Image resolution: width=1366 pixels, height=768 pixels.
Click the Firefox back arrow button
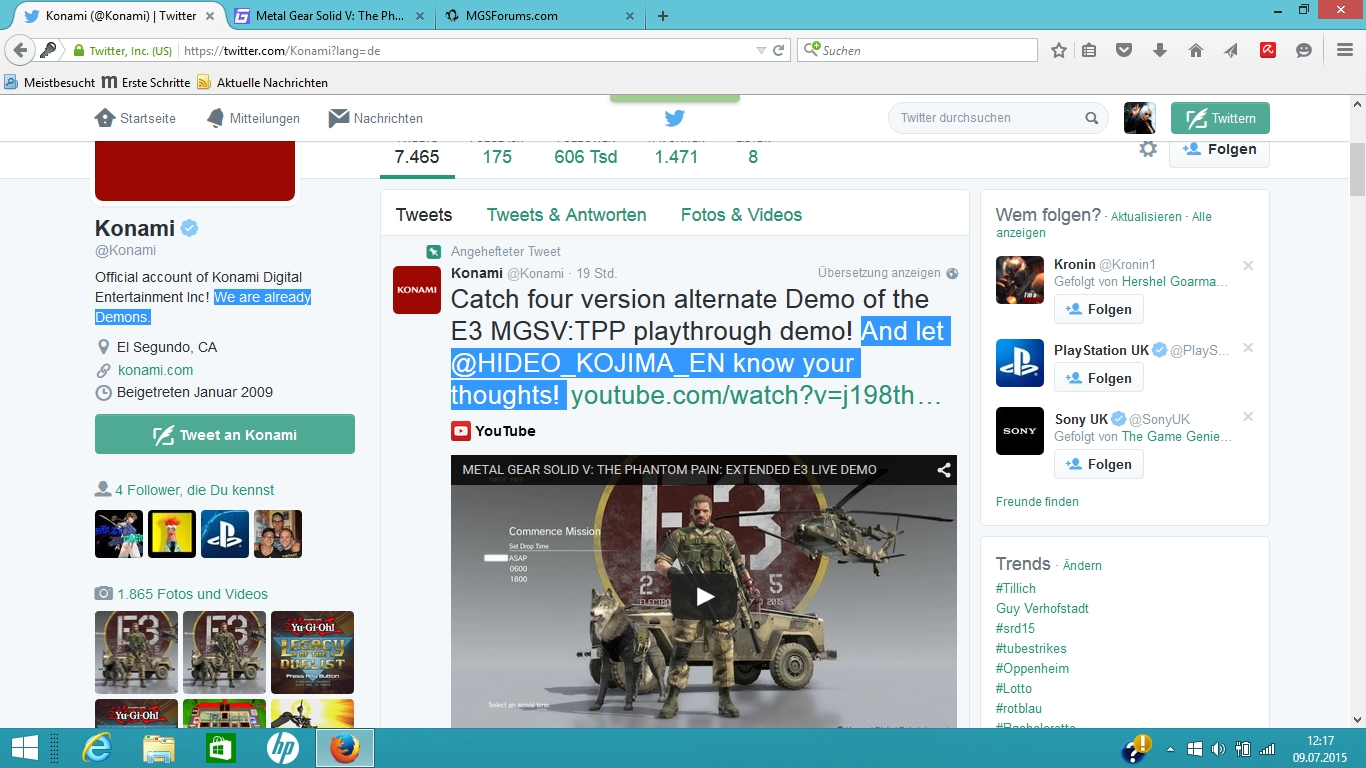tap(20, 50)
